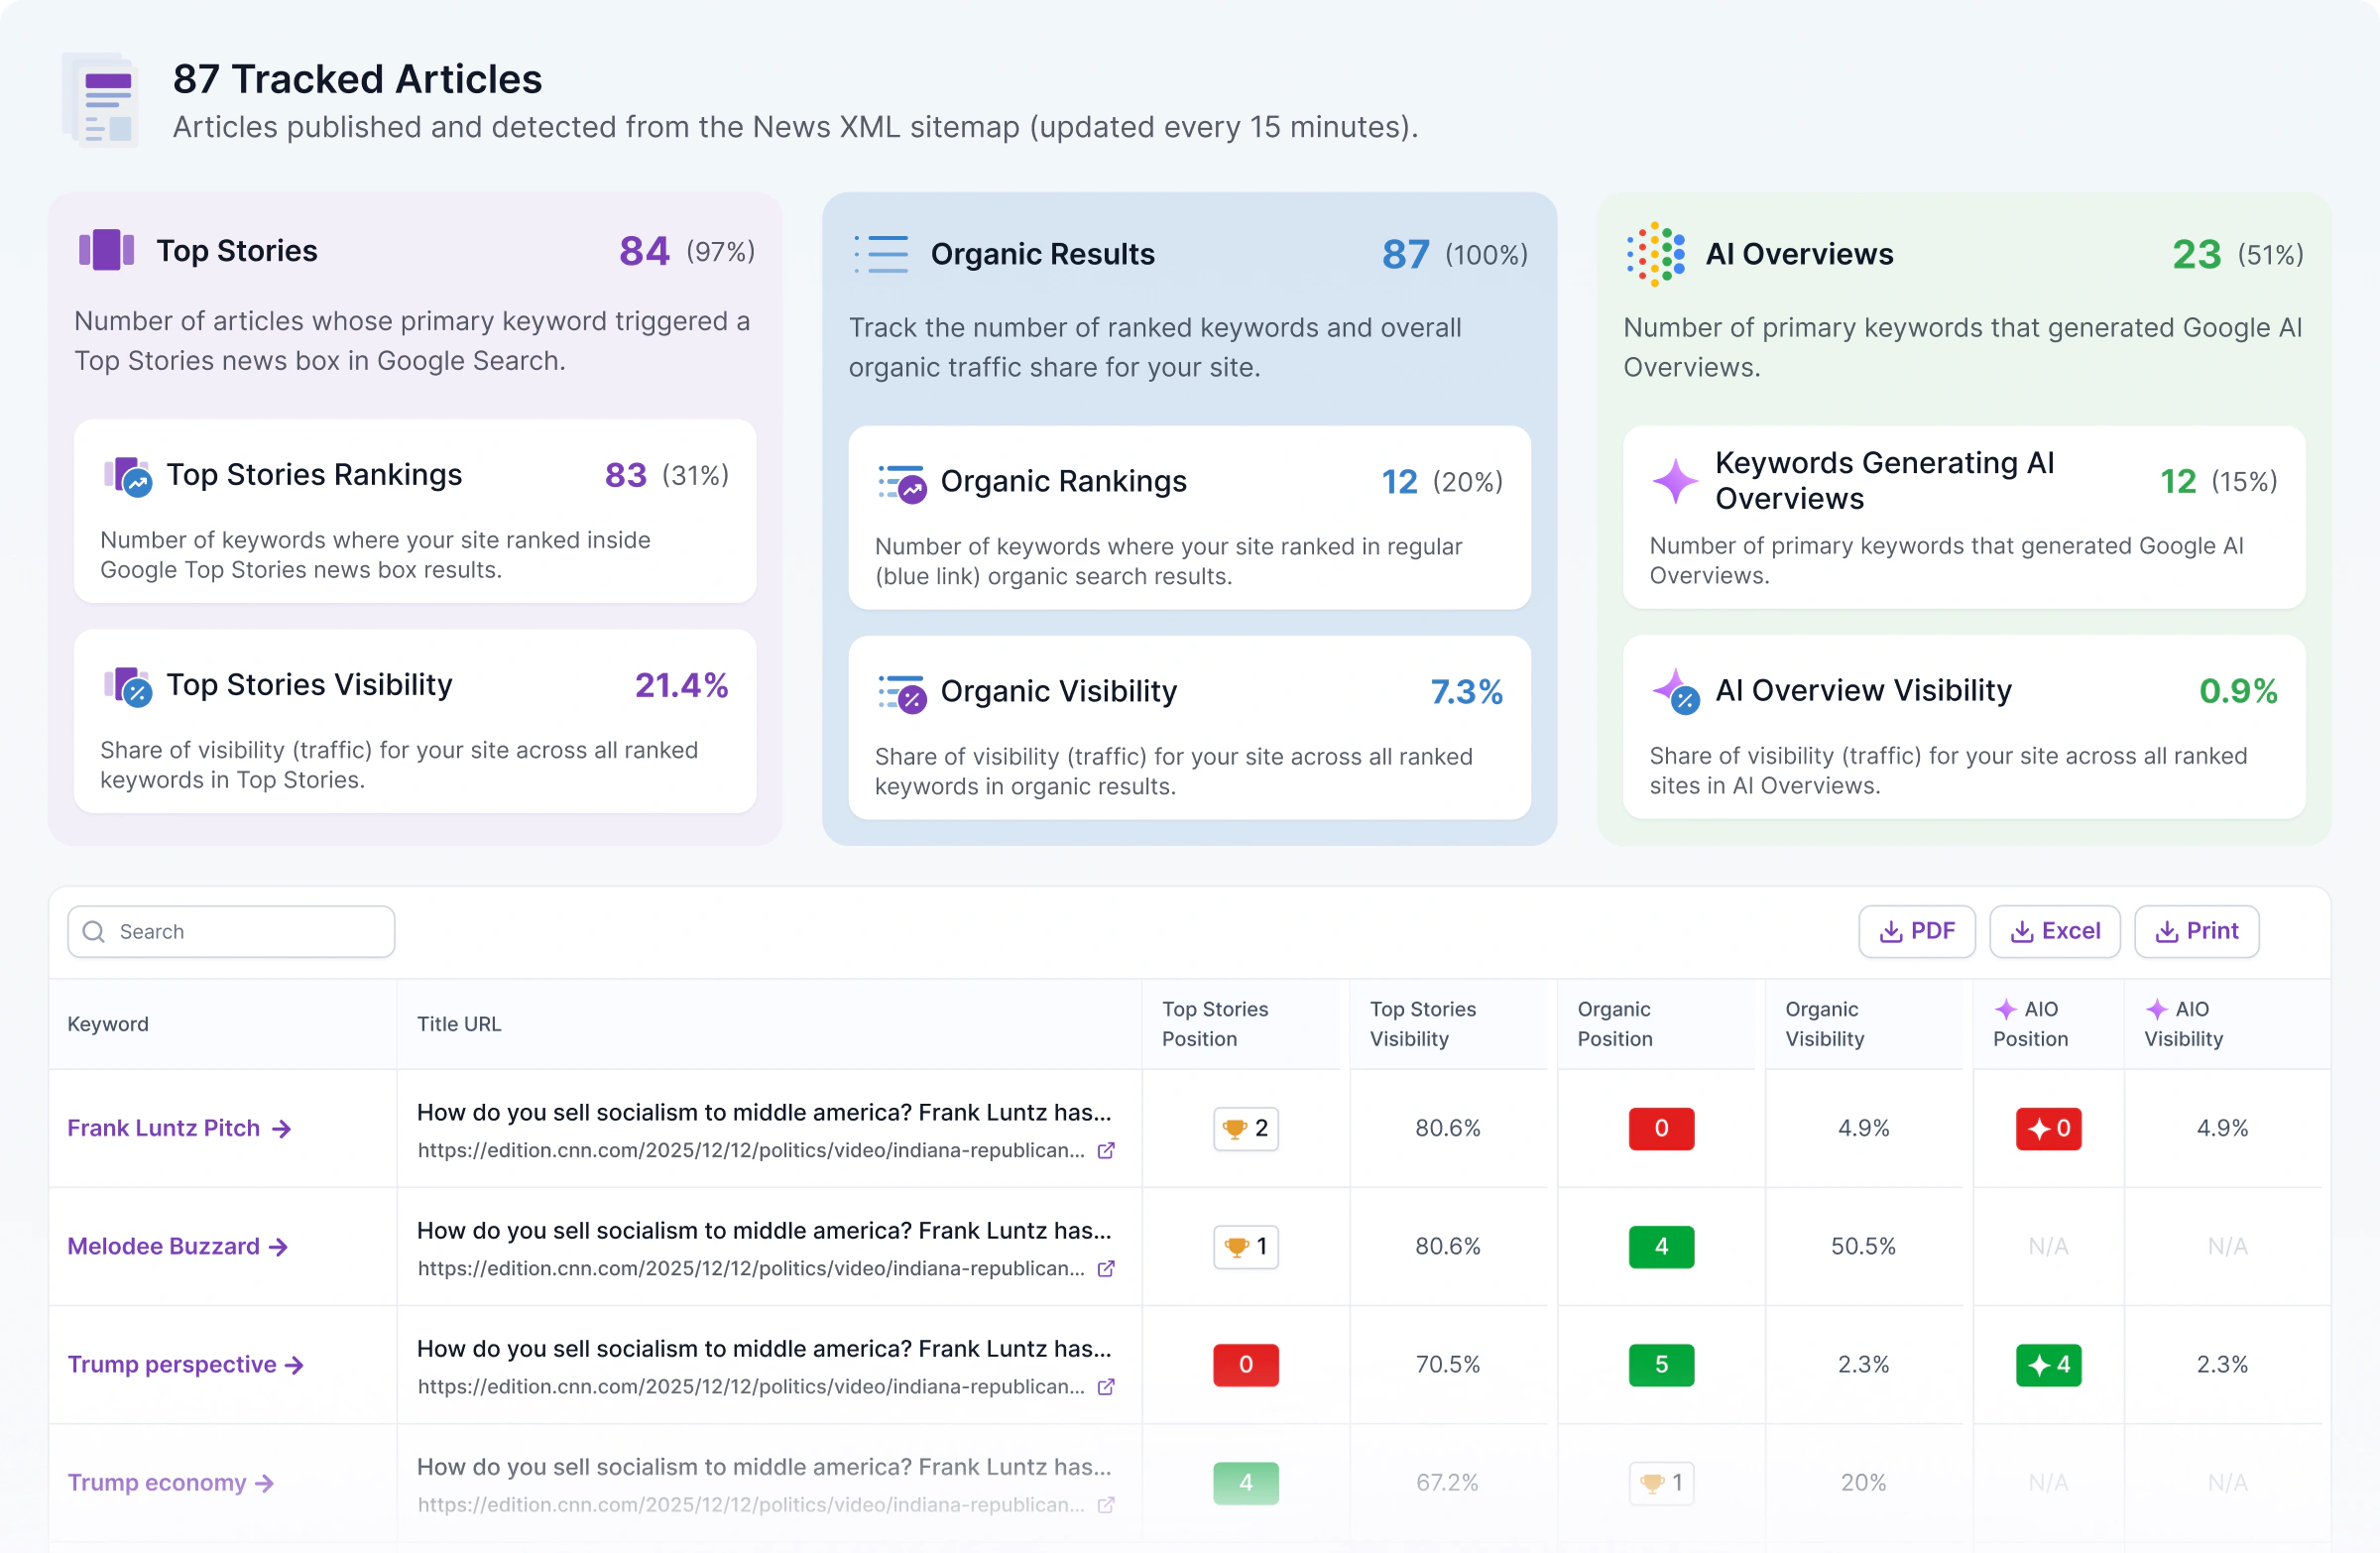This screenshot has width=2380, height=1553.
Task: Click the Keywords Generating AI Overviews sparkle icon
Action: [1675, 481]
